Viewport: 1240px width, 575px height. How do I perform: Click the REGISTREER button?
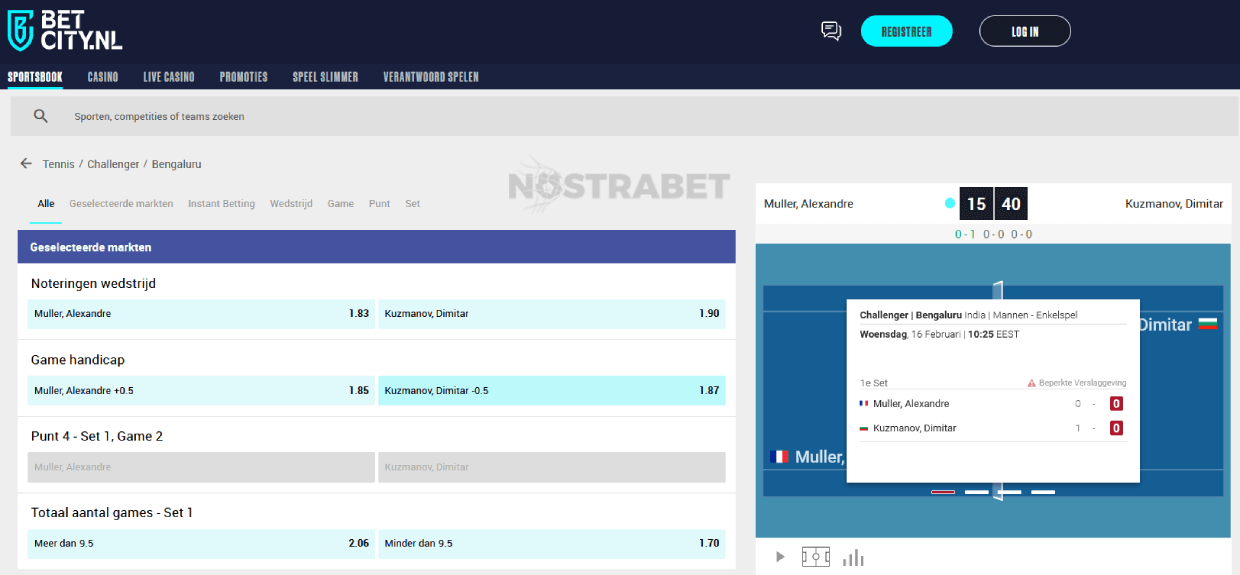coord(907,31)
